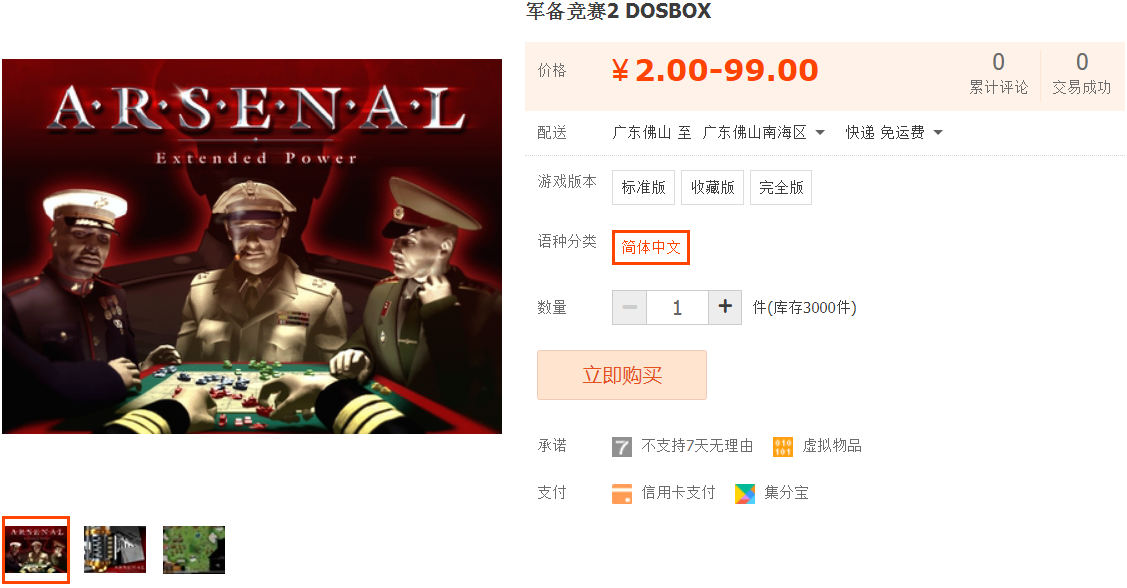Select the 标准版 game version

643,188
